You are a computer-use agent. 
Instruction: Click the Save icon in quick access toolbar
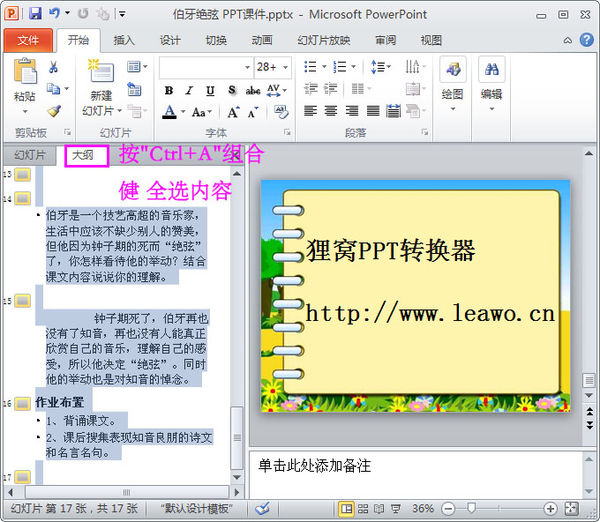point(35,14)
